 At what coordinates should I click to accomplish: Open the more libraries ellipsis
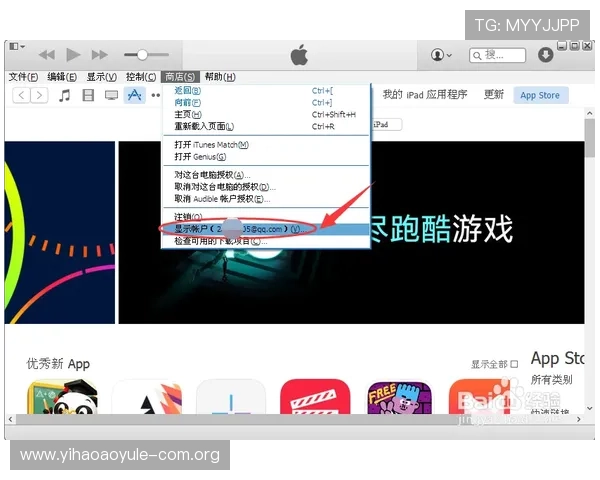tap(155, 95)
